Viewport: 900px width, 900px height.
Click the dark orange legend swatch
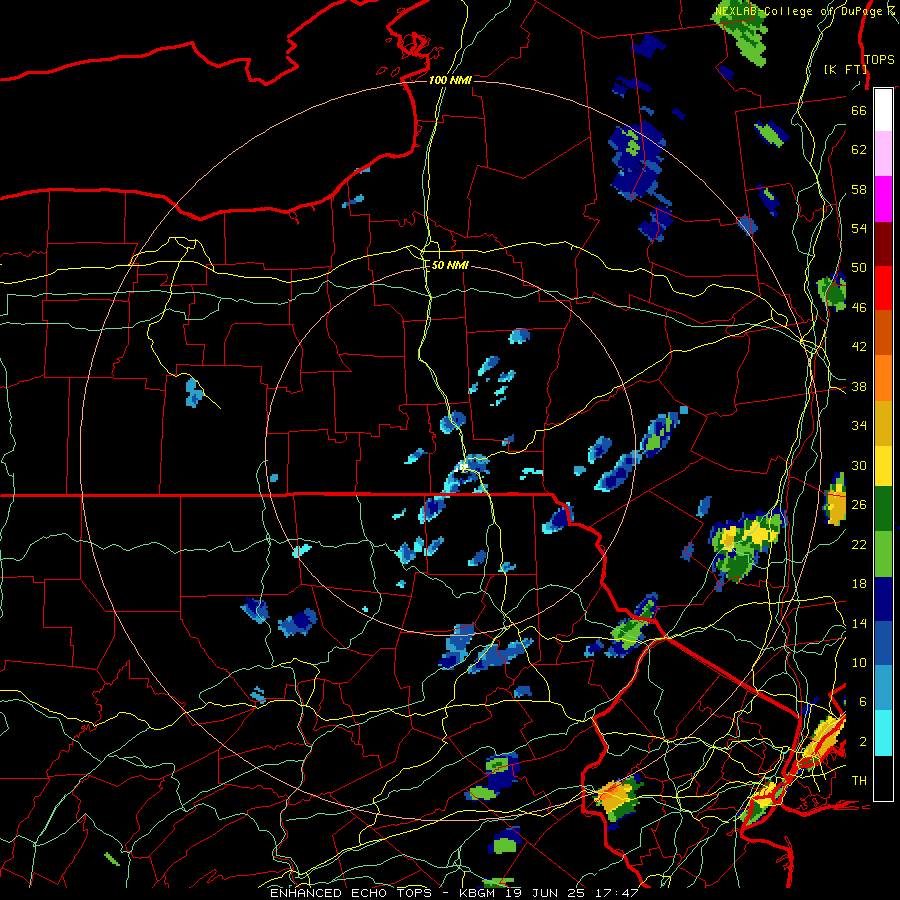point(883,333)
